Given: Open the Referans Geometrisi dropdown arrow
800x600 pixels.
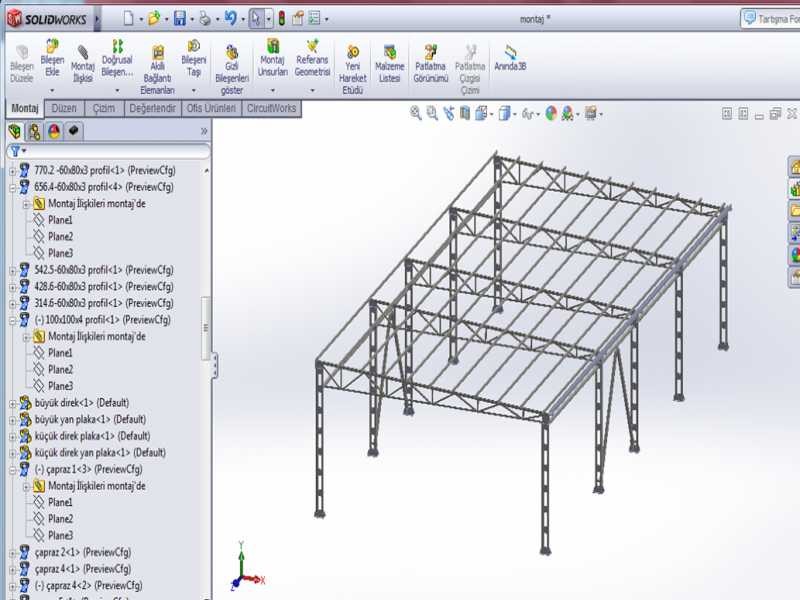Looking at the screenshot, I should tap(312, 90).
